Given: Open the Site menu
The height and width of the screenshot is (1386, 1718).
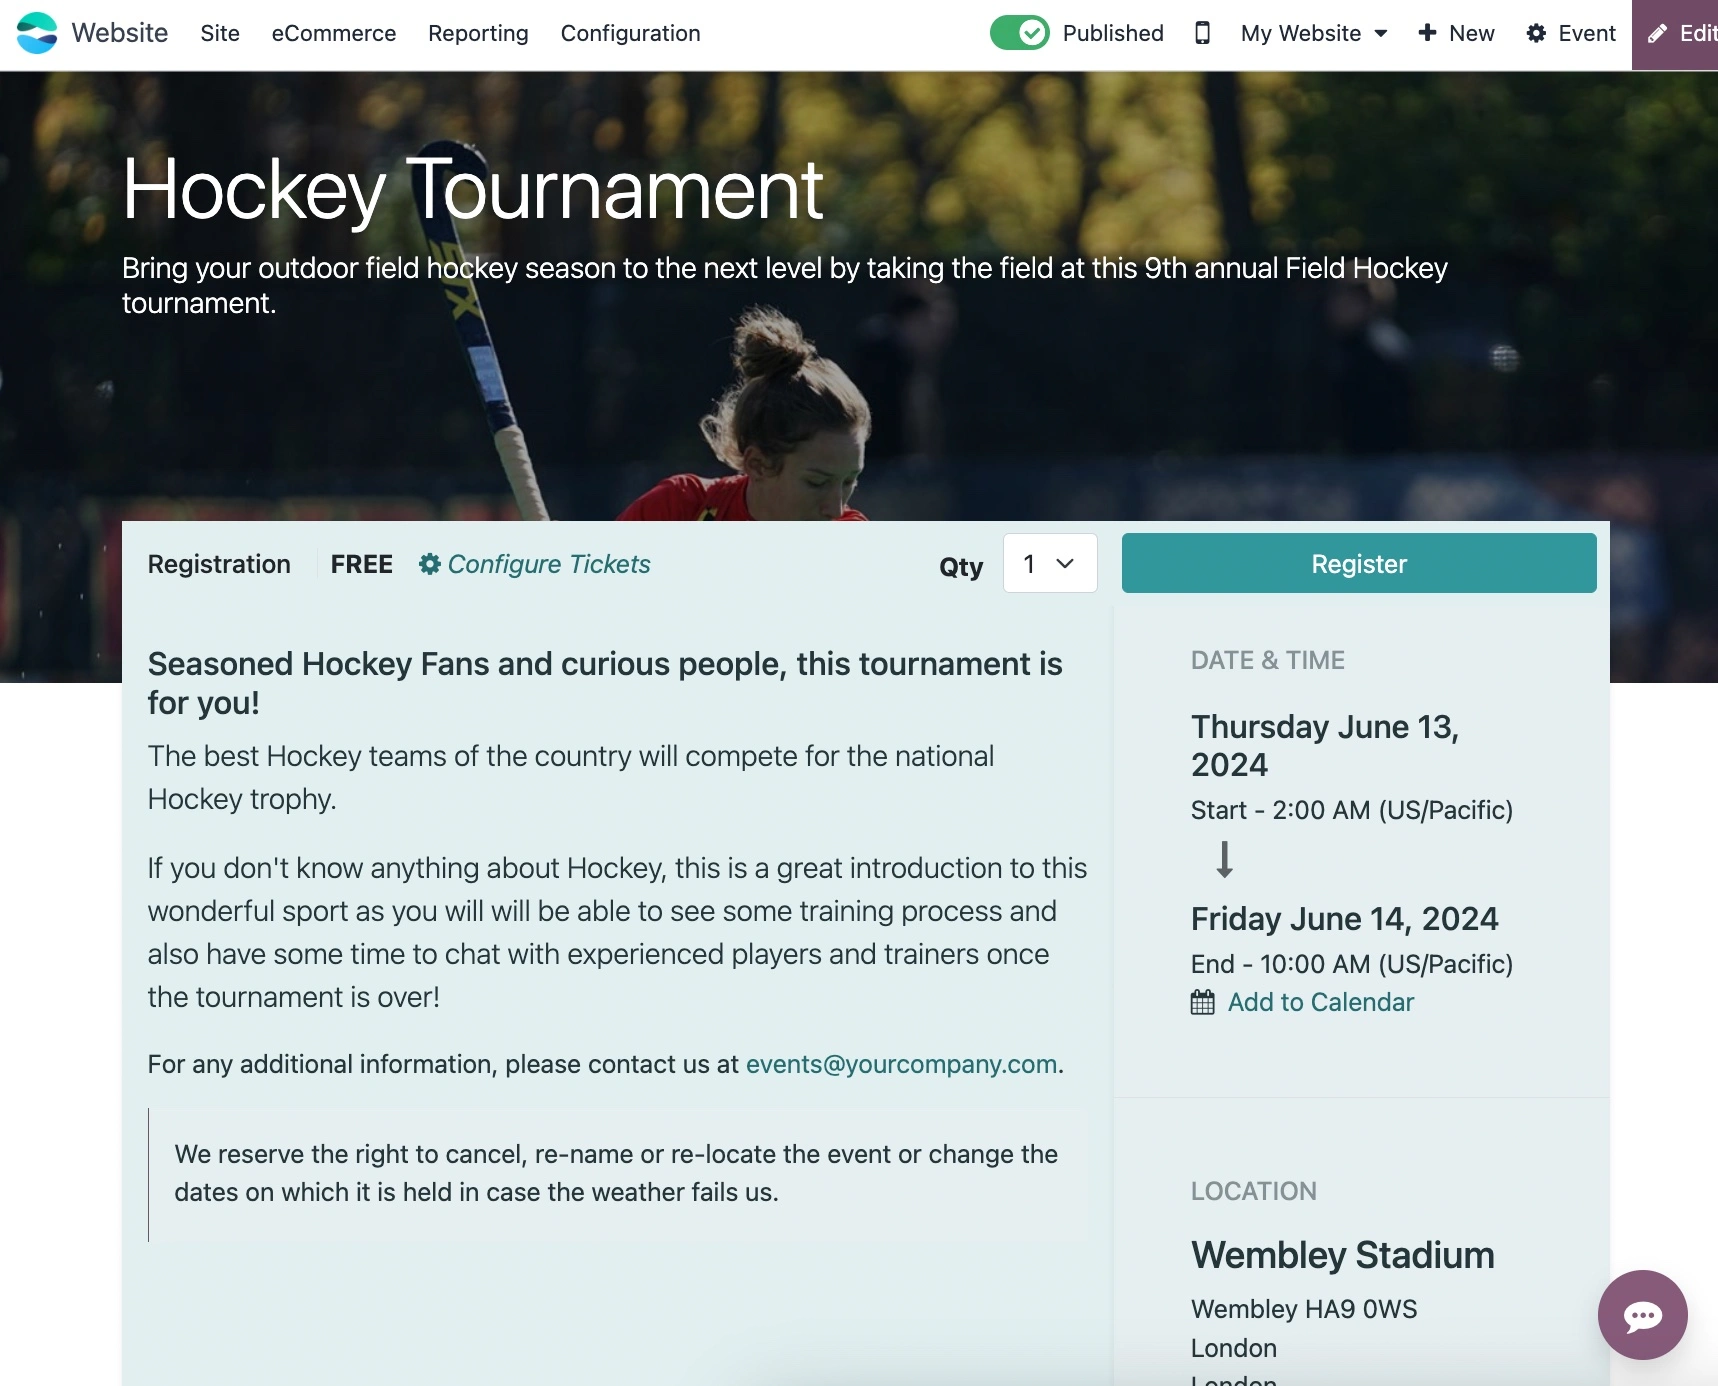Looking at the screenshot, I should click(x=220, y=33).
